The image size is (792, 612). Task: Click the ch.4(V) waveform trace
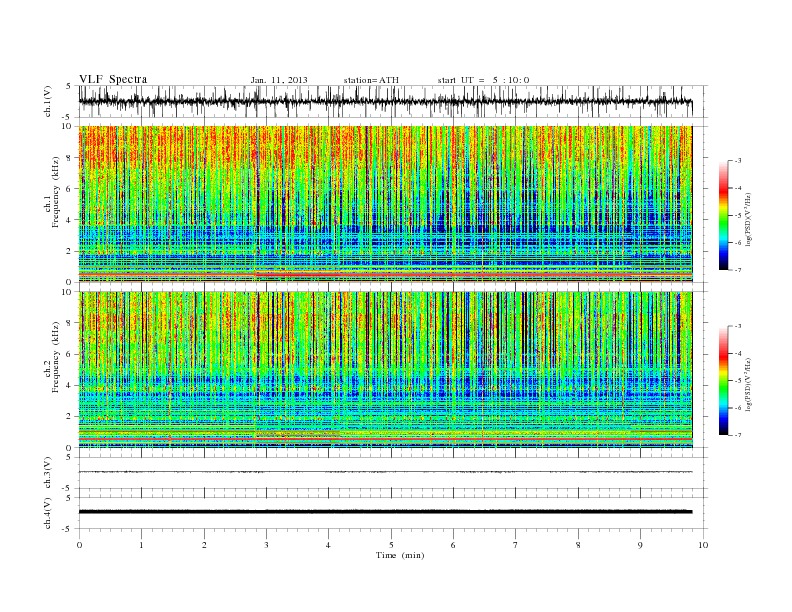coord(386,512)
